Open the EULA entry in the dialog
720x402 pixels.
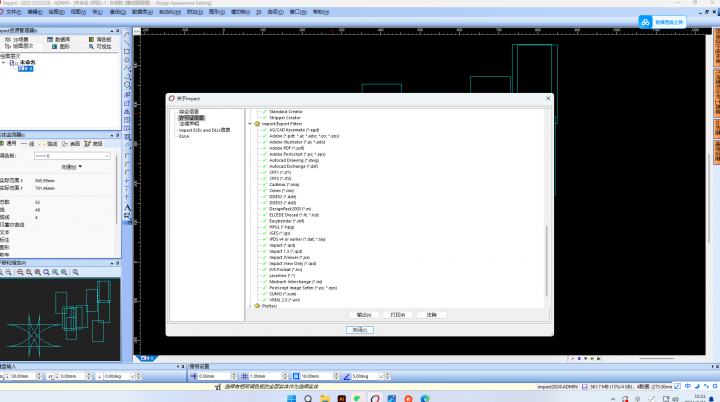[184, 135]
